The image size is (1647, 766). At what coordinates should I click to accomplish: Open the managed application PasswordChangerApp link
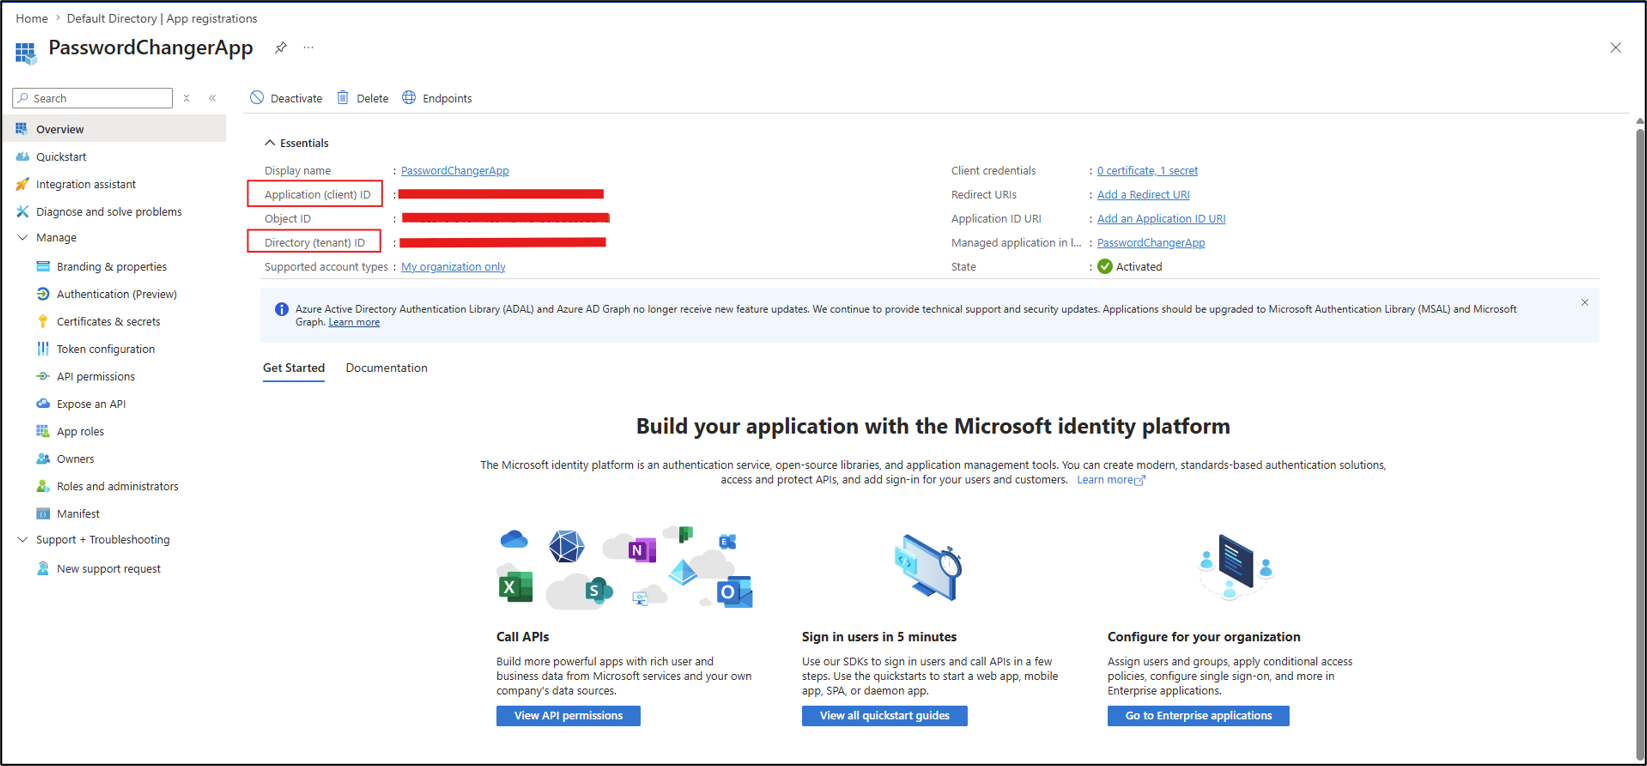(1151, 243)
